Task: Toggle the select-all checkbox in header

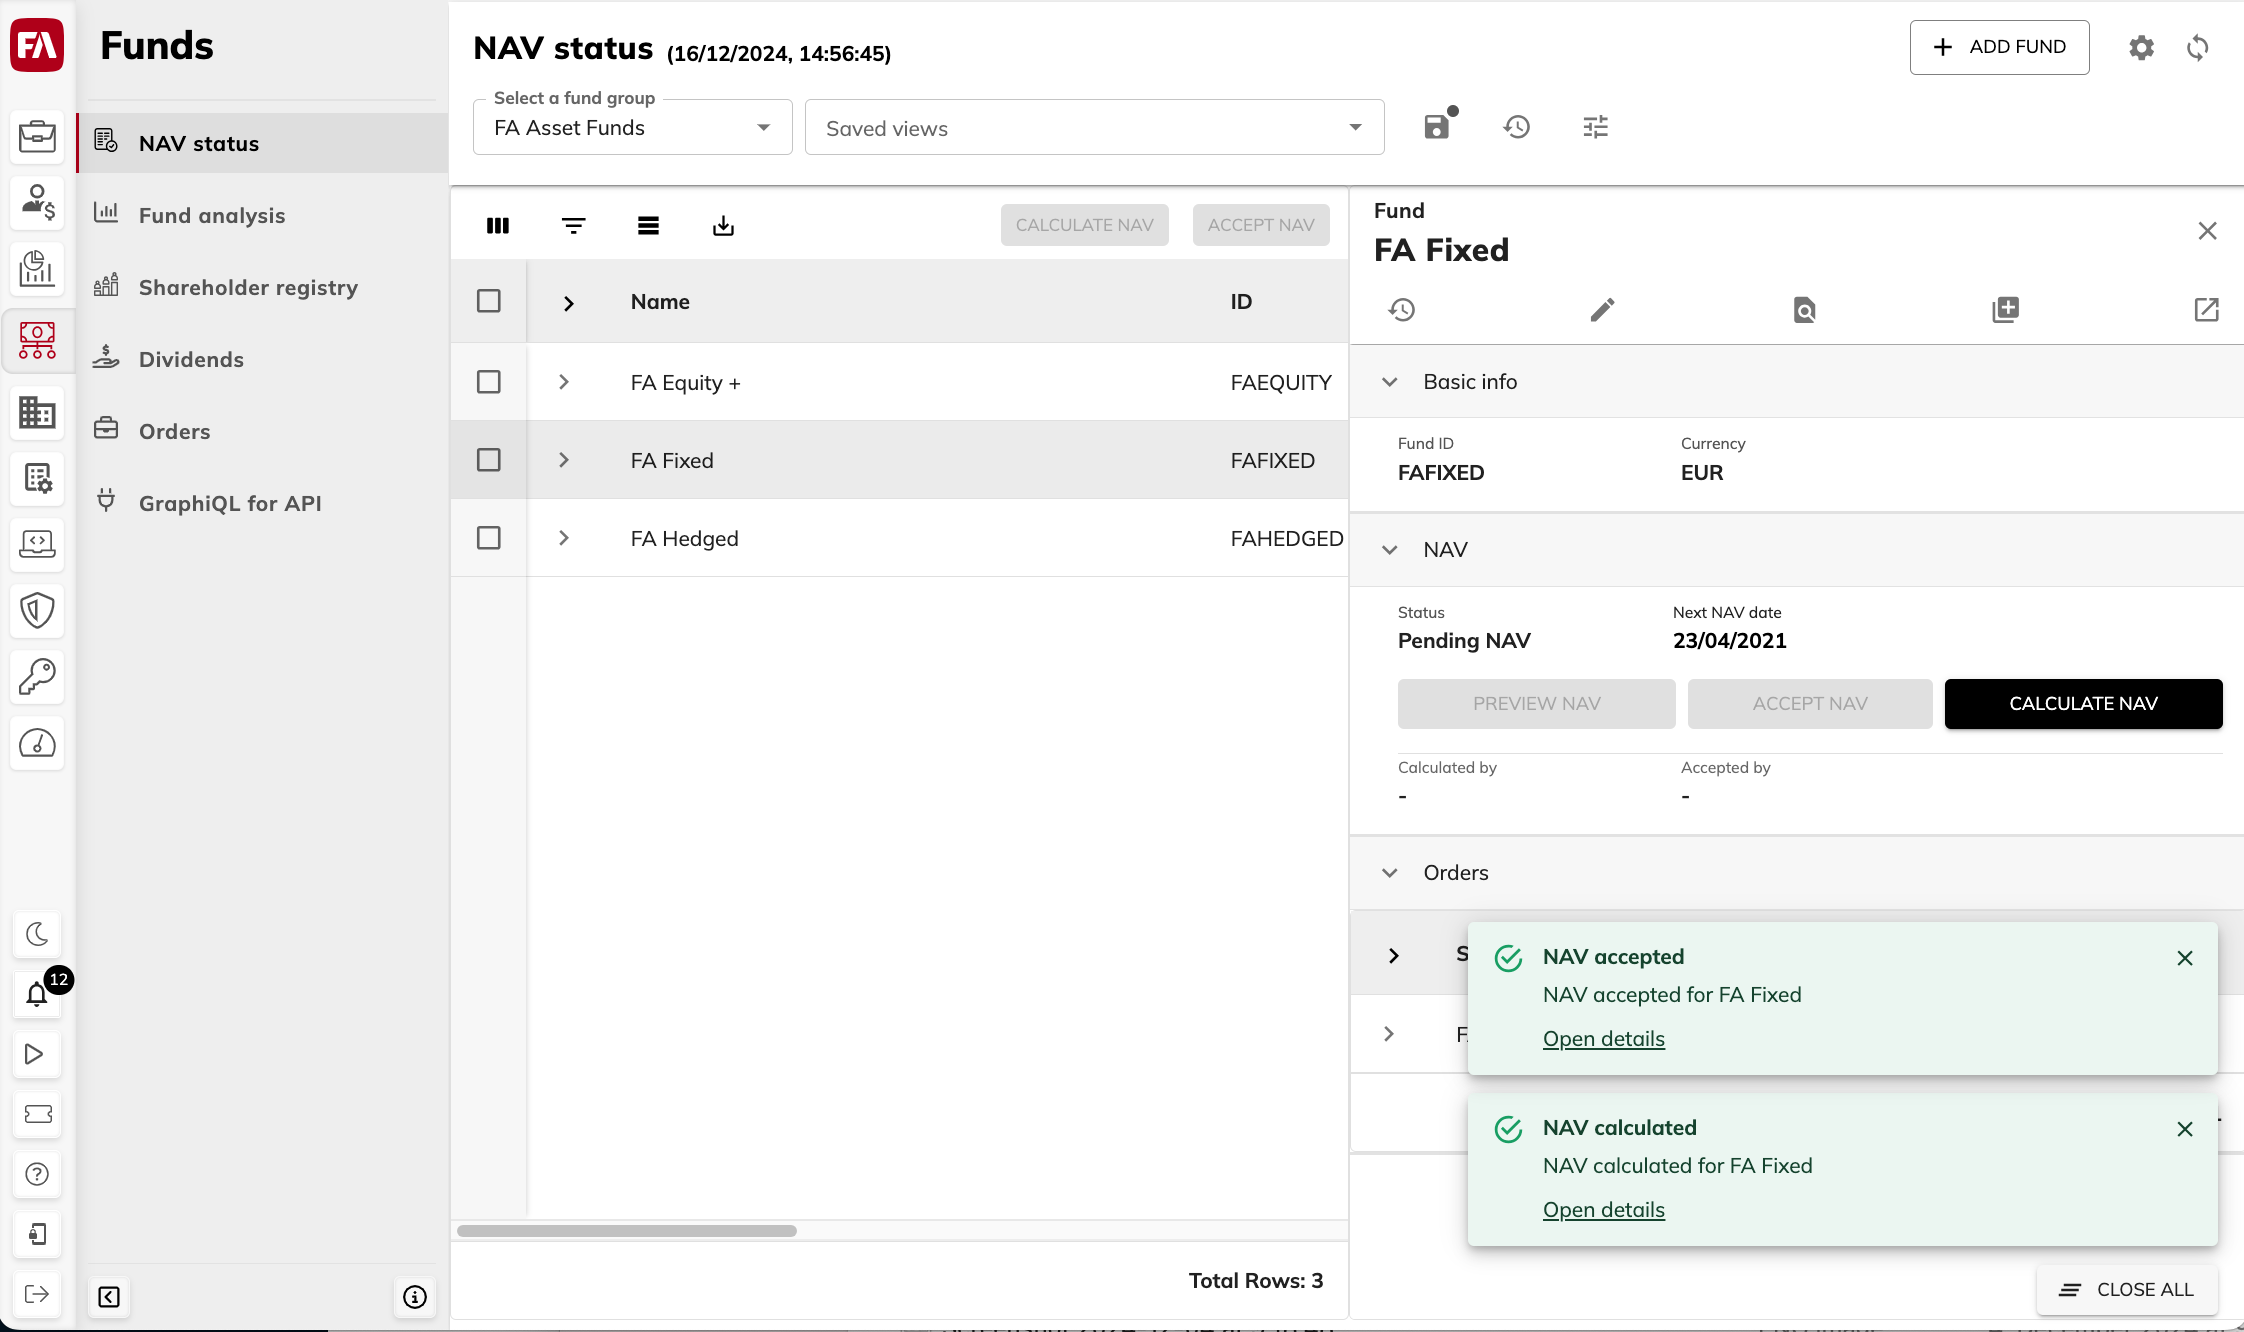Action: click(x=488, y=301)
